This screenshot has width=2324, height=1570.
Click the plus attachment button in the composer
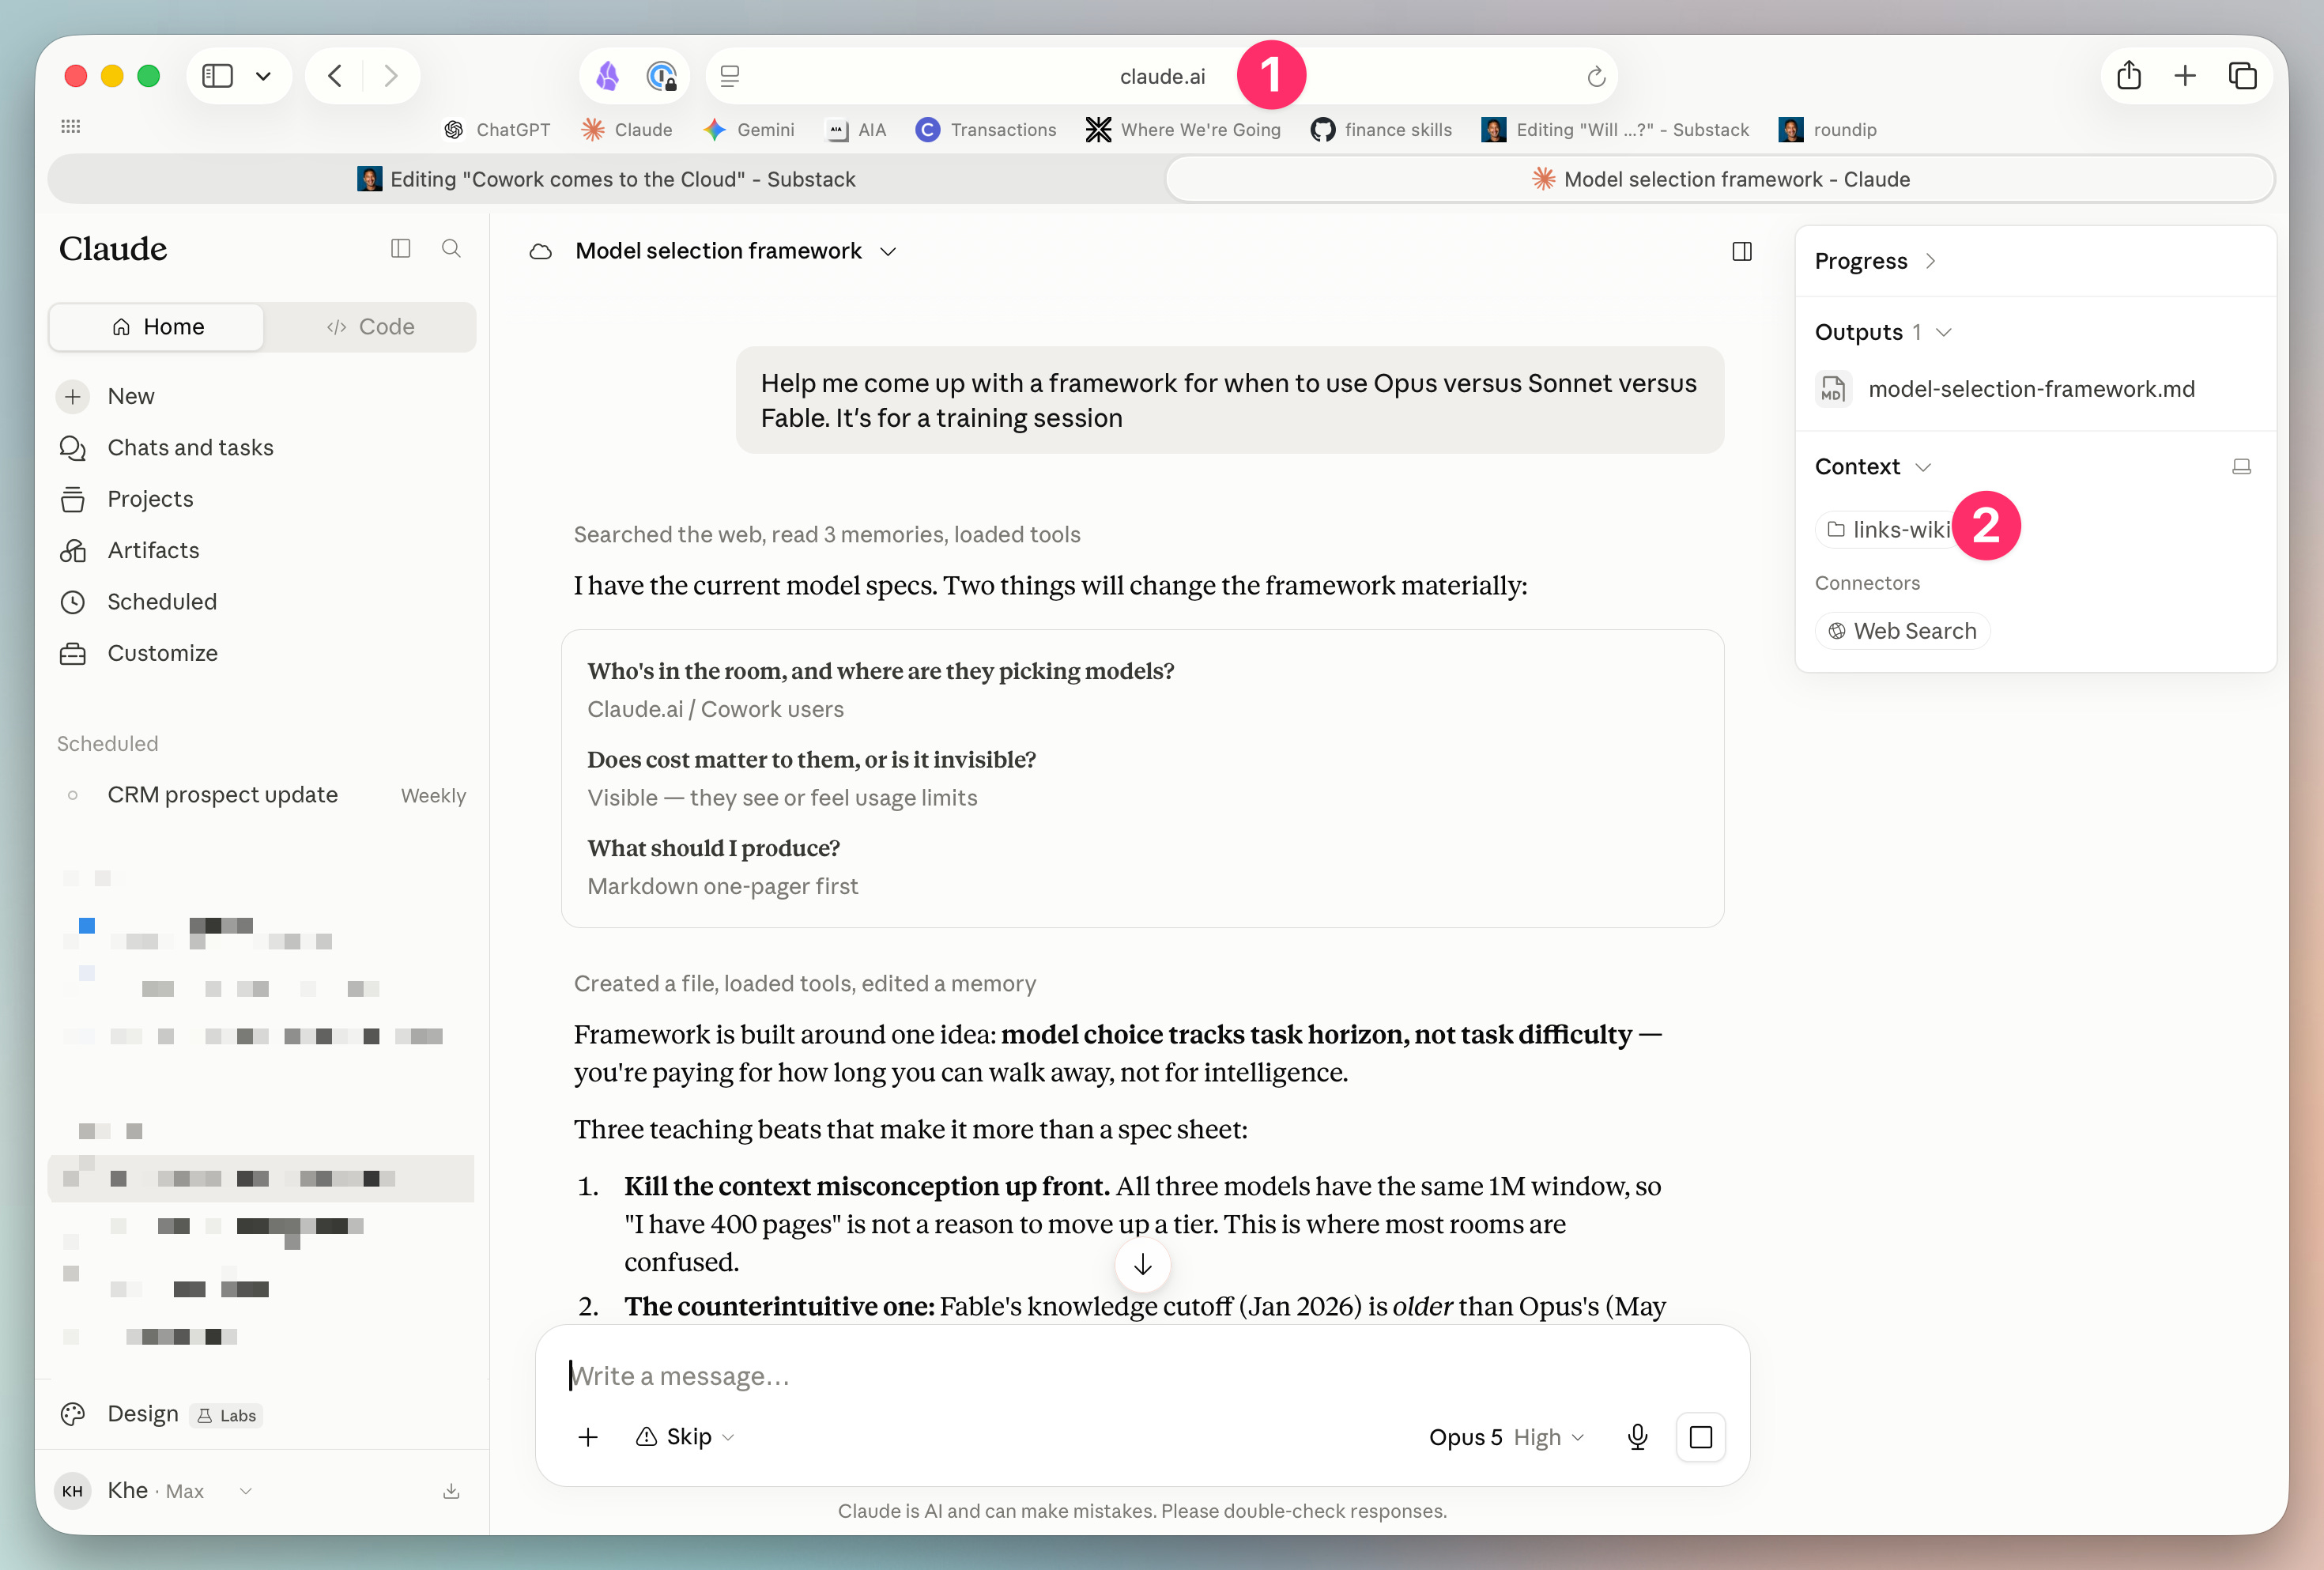[x=588, y=1437]
